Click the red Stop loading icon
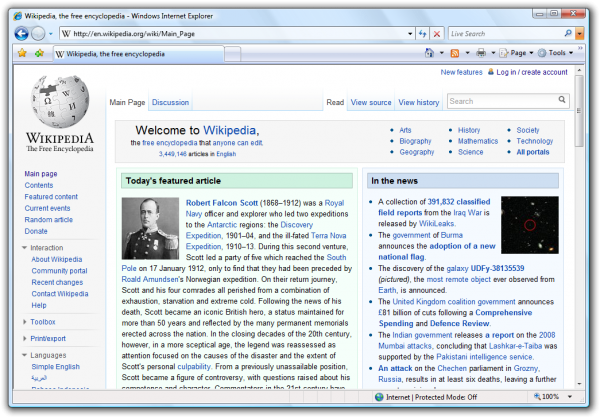The width and height of the screenshot is (600, 418). tap(437, 34)
